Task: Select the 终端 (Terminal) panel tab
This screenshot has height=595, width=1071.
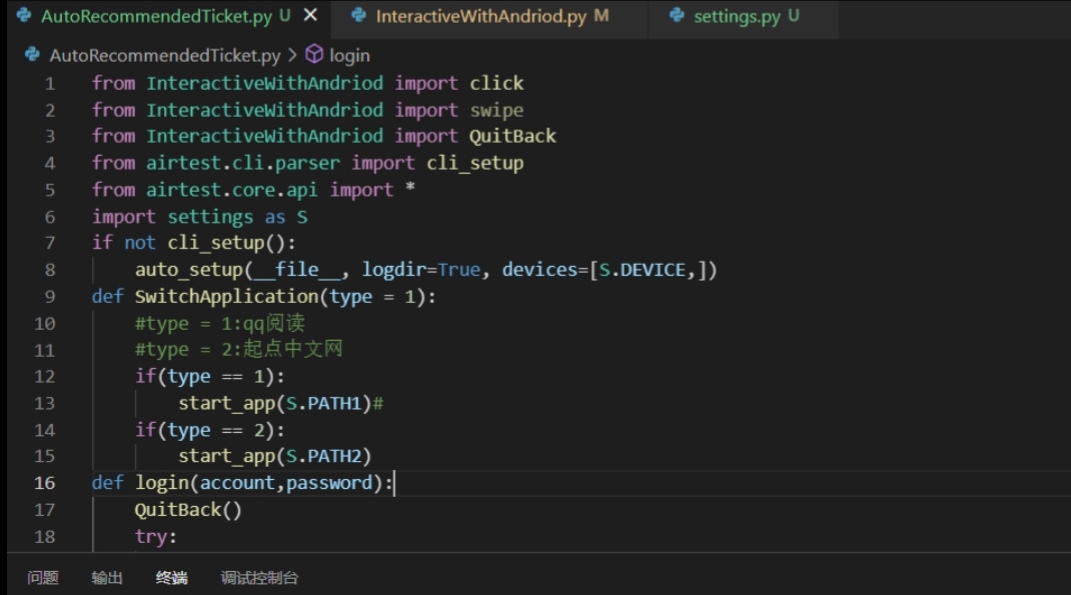Action: (x=171, y=578)
